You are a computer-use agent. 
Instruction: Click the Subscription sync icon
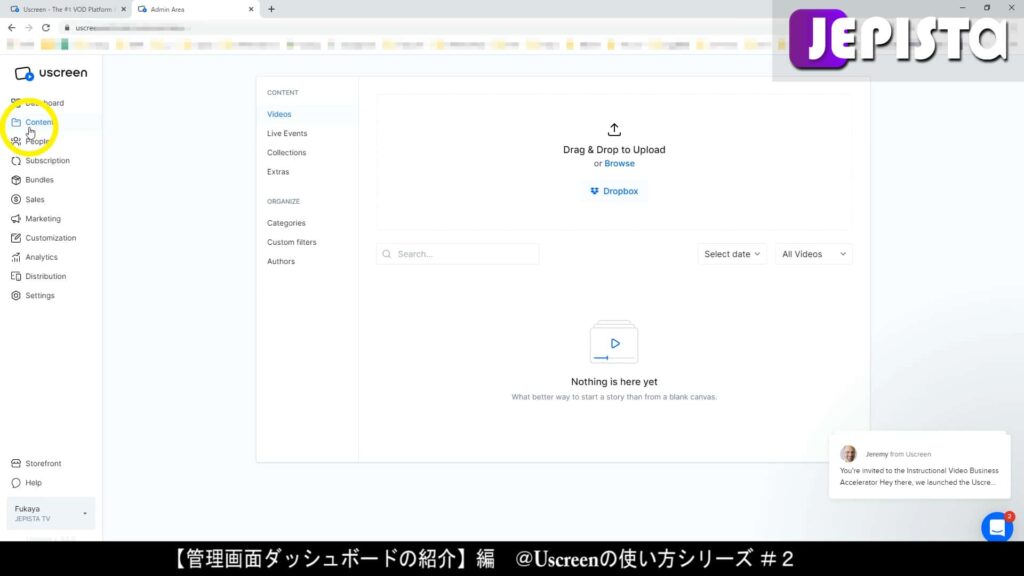tap(16, 161)
